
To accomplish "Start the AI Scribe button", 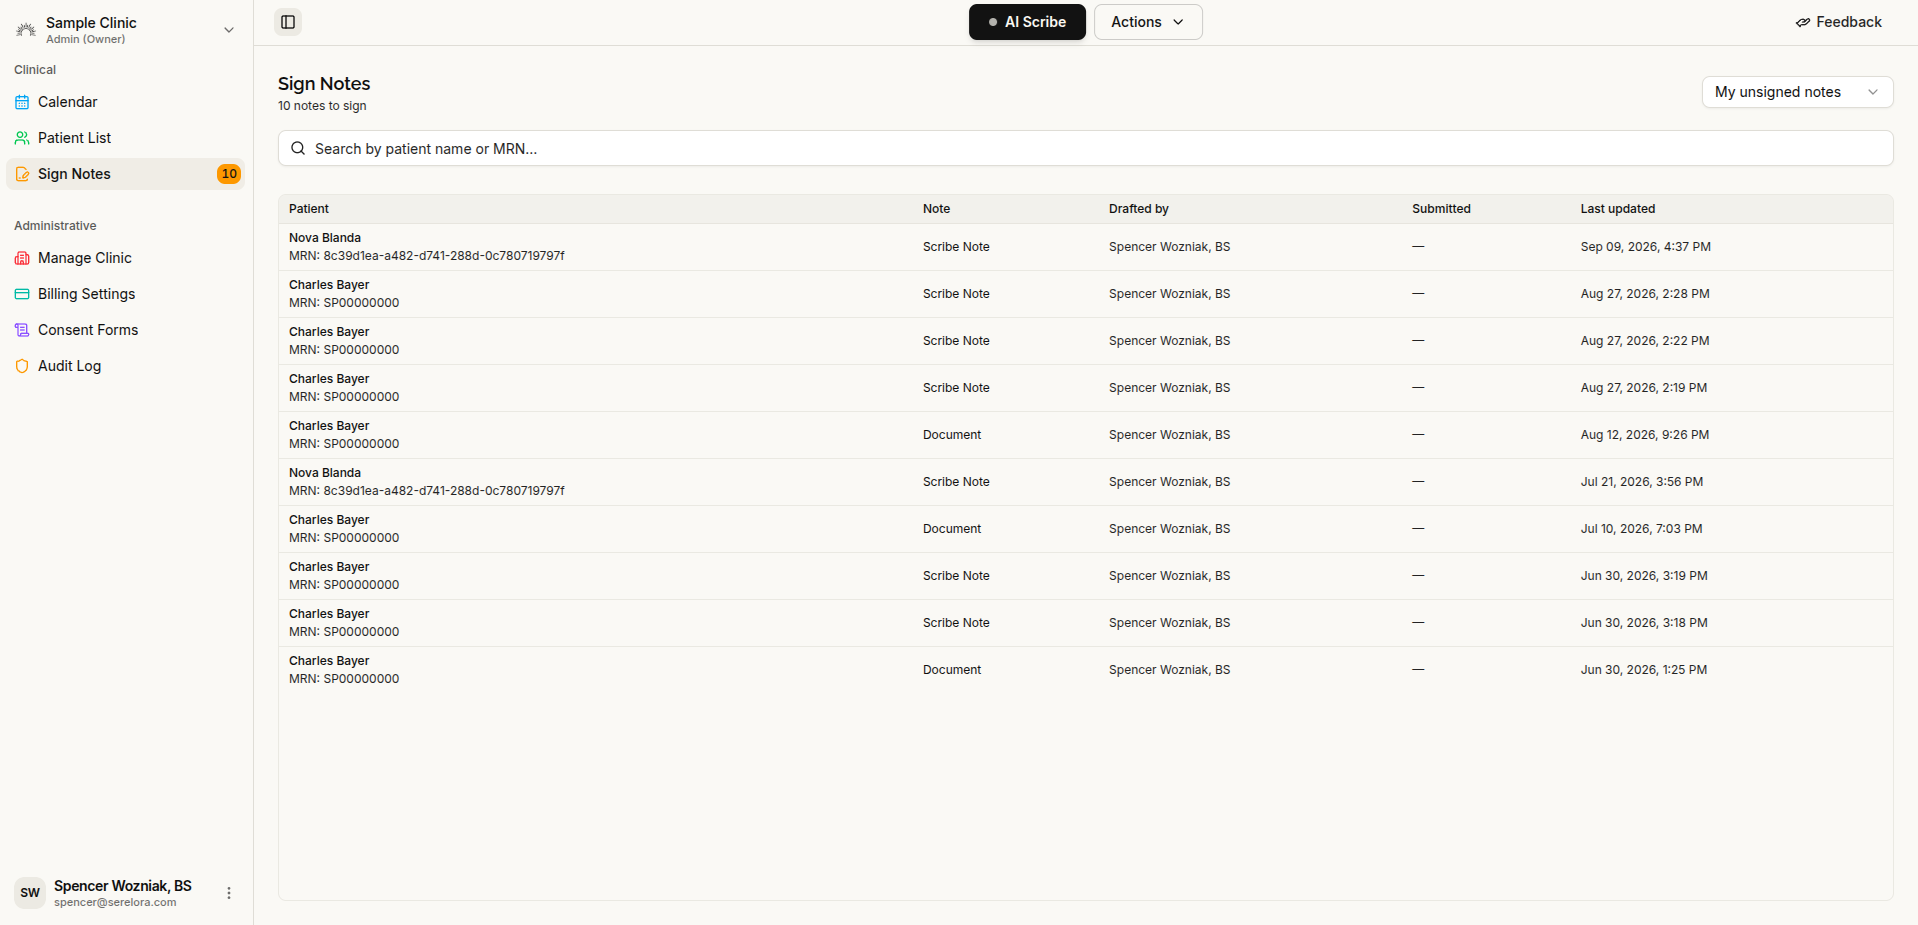I will pos(1027,22).
